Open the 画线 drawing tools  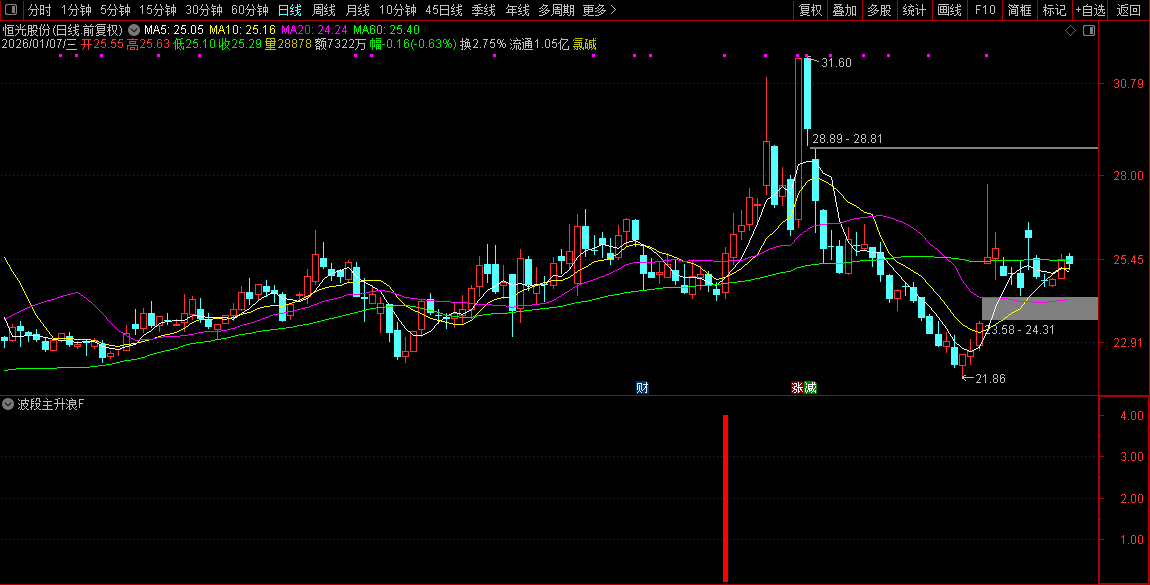point(949,10)
